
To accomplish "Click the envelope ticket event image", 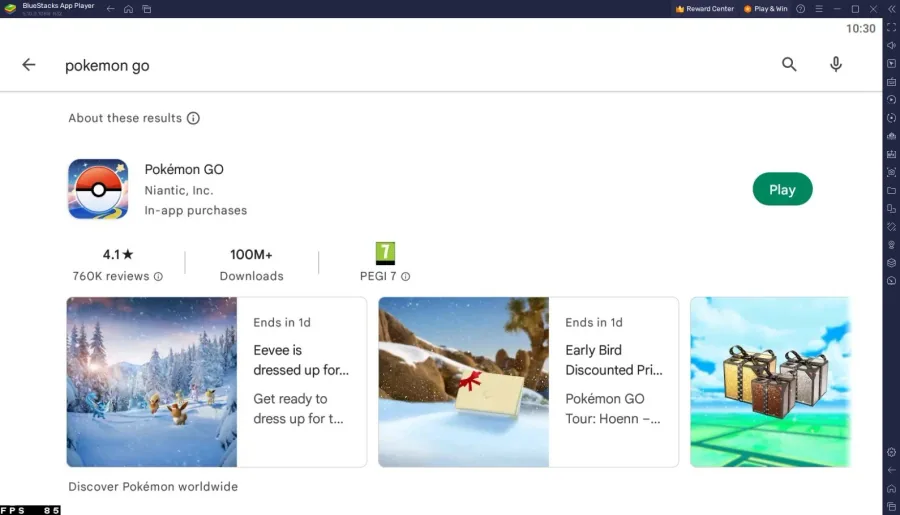I will [x=464, y=382].
